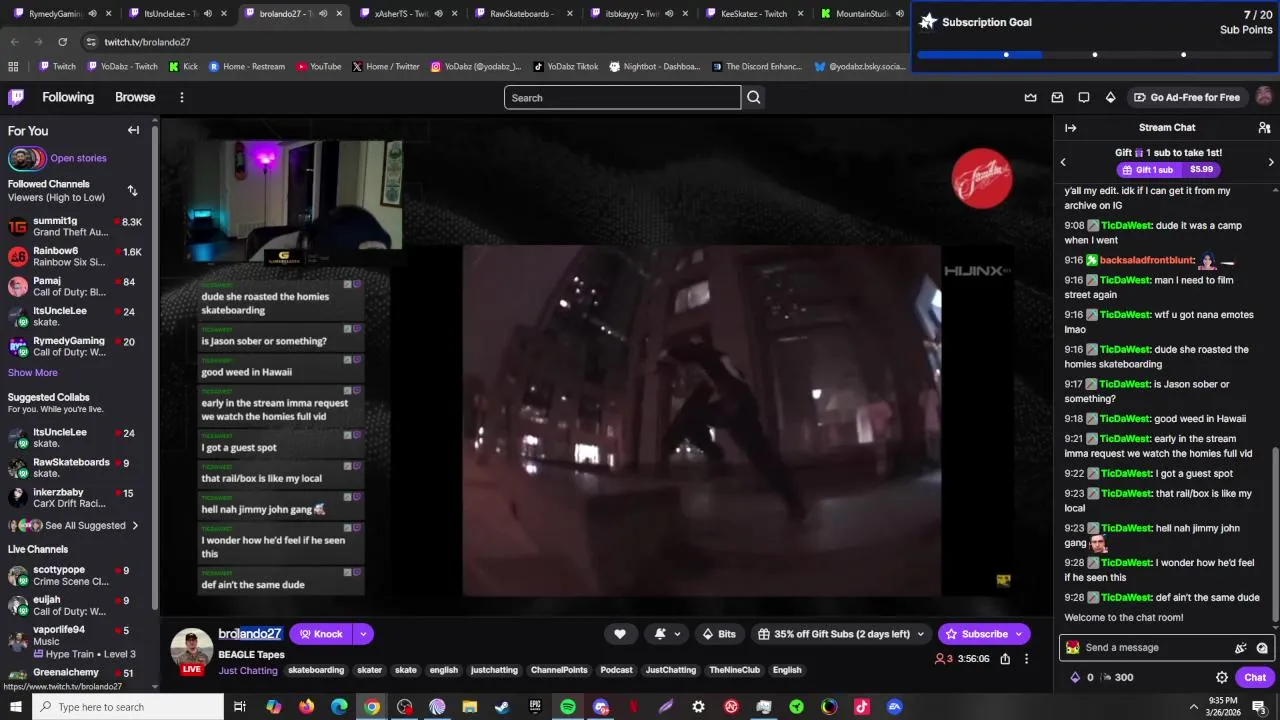The width and height of the screenshot is (1280, 720).
Task: Click the Followed Channels sort icon
Action: coord(132,190)
